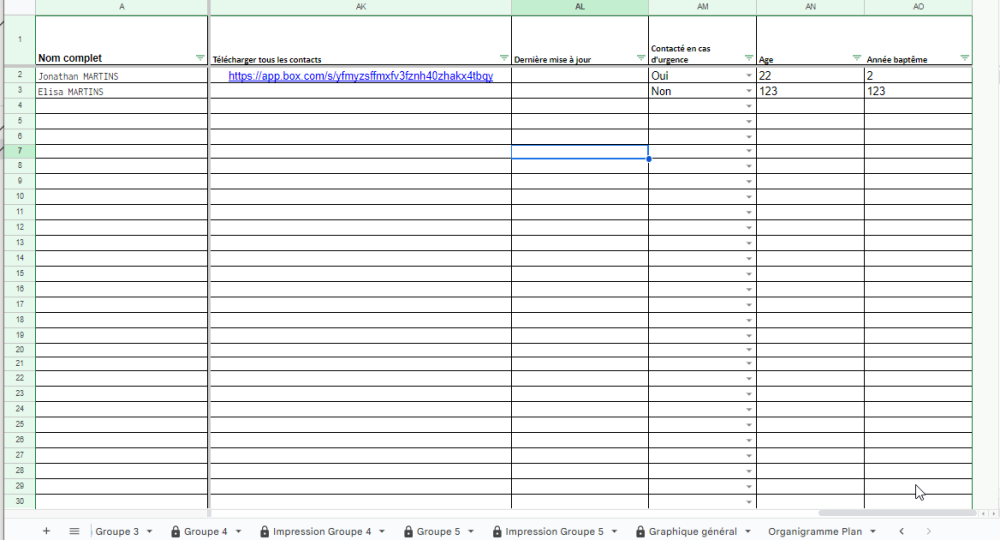Viewport: 1000px width, 540px height.
Task: Open row 15 emergency contact dropdown
Action: [749, 274]
